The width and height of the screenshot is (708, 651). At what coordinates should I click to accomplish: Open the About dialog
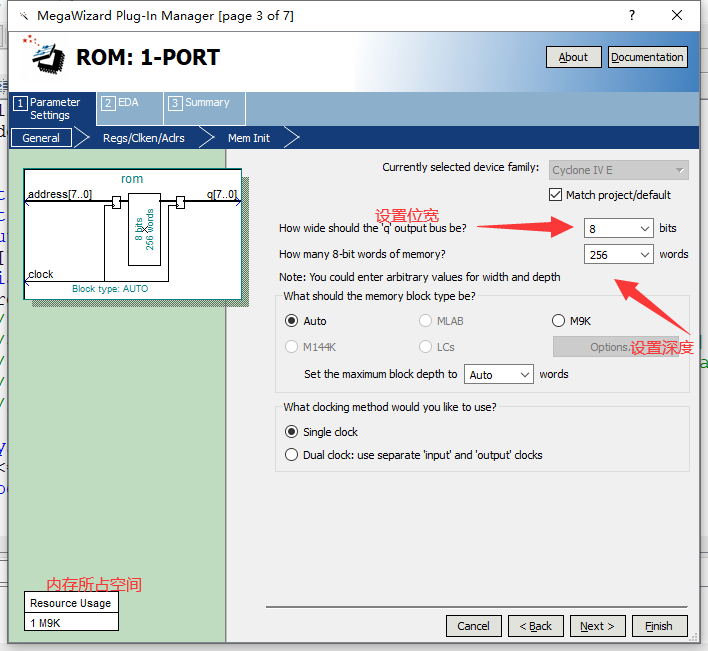tap(573, 57)
